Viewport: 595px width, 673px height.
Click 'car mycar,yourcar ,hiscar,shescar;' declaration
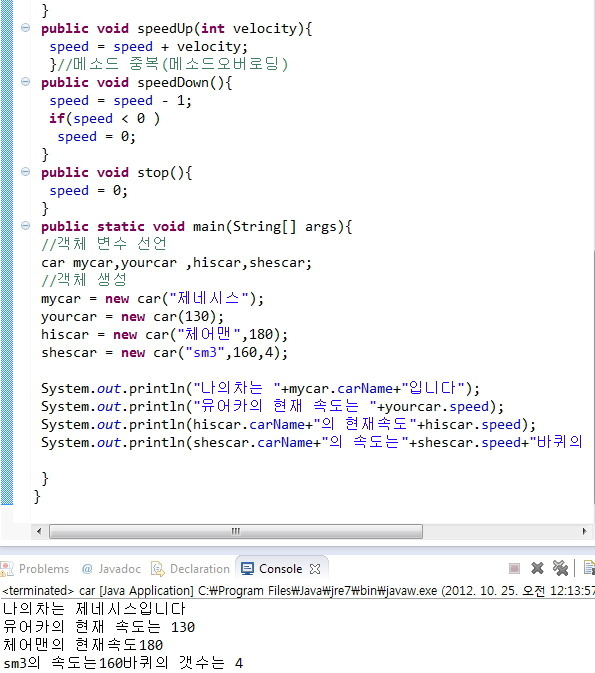176,262
